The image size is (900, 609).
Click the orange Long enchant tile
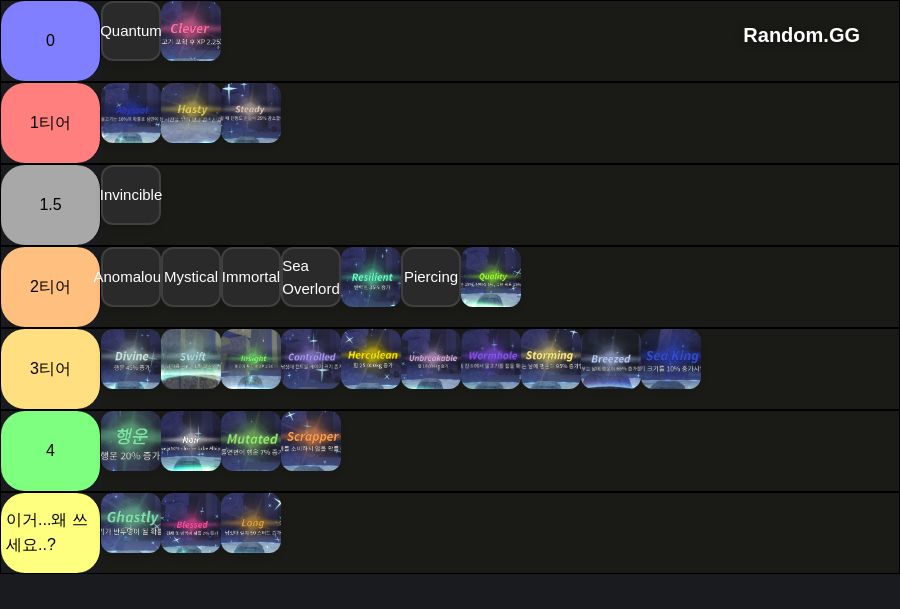[x=251, y=523]
